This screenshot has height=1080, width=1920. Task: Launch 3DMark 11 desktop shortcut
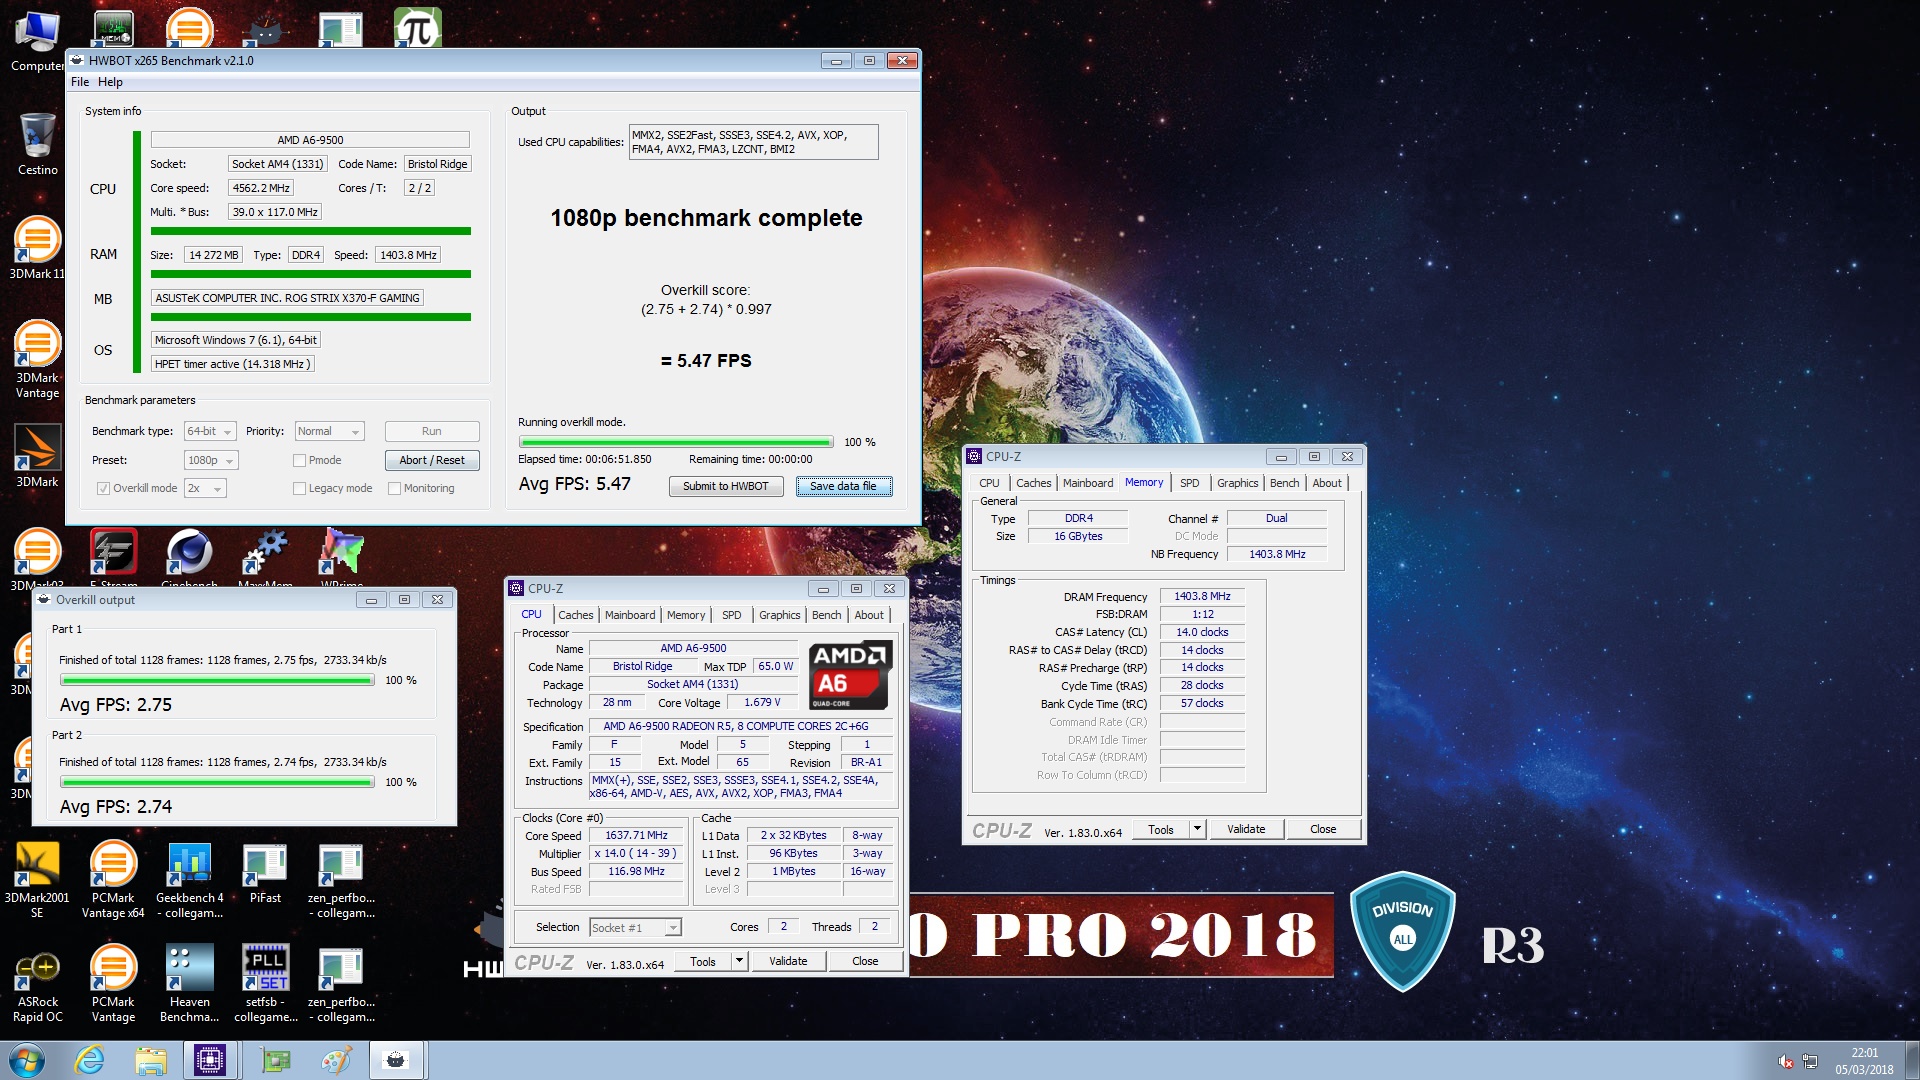37,247
